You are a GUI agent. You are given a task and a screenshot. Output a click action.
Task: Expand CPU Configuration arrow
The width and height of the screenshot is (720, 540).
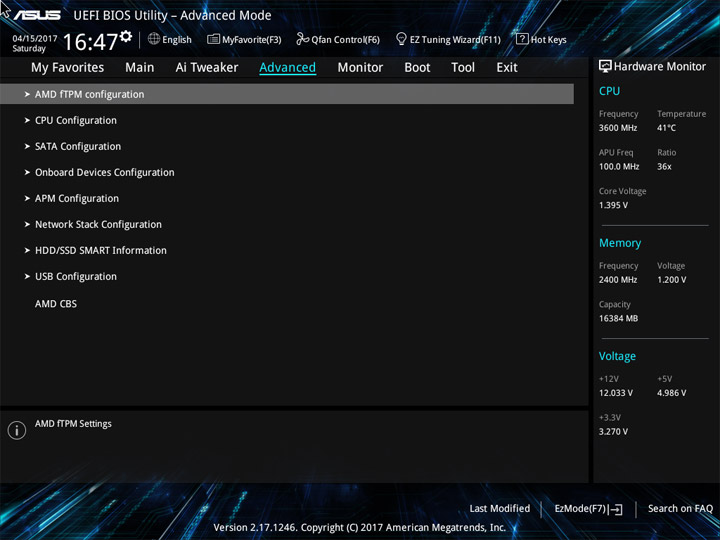(x=27, y=120)
